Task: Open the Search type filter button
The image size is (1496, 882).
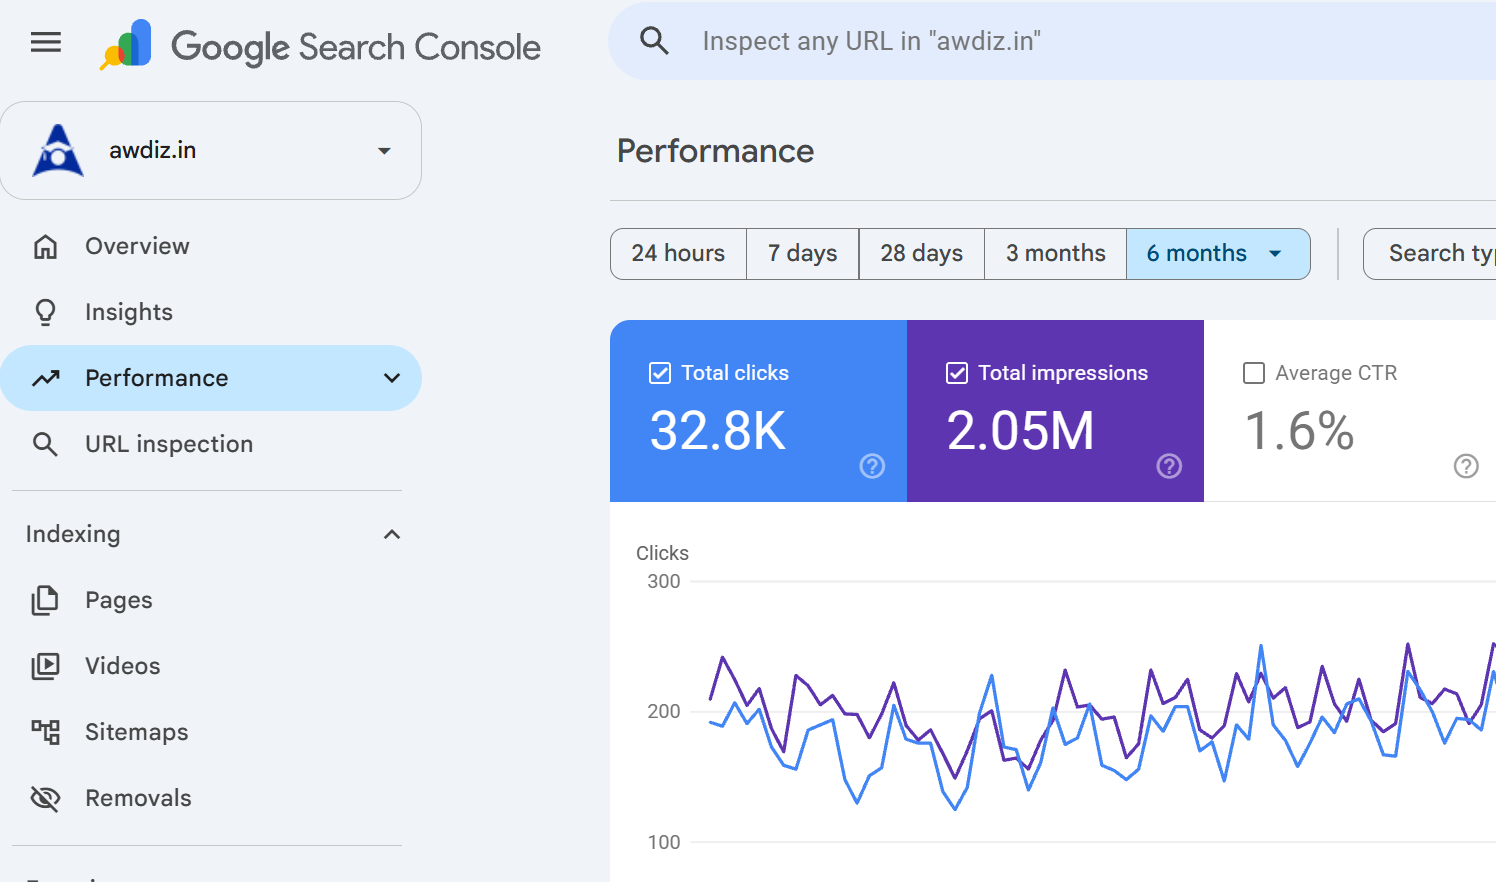Action: [1430, 254]
